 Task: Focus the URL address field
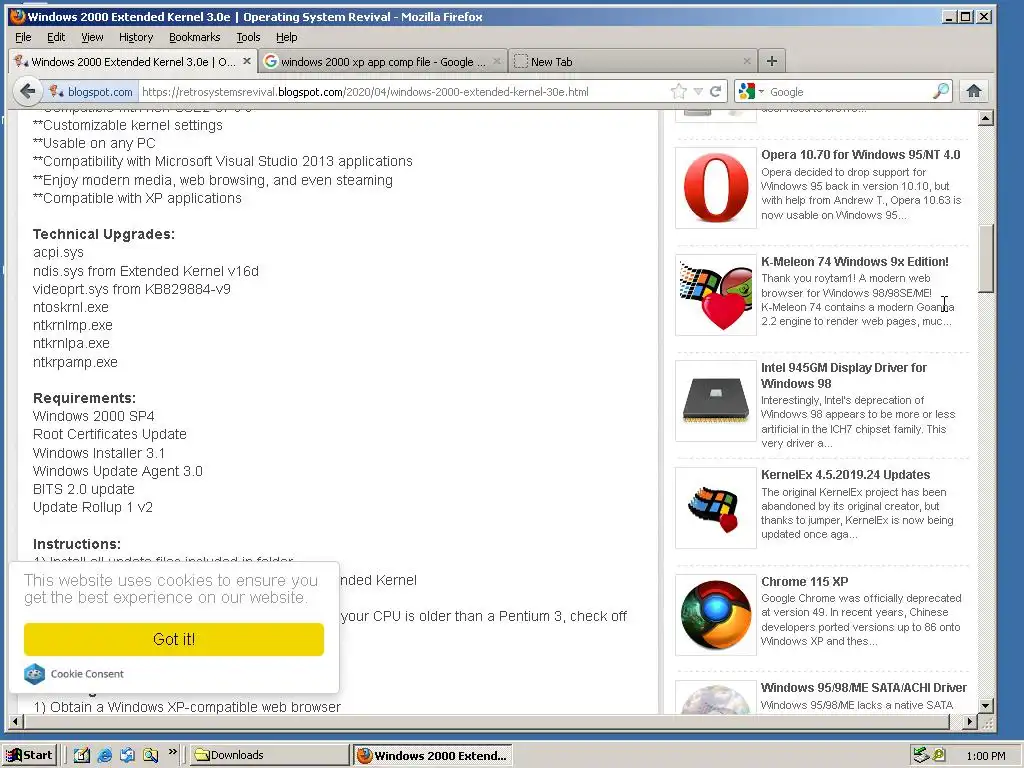click(x=404, y=91)
